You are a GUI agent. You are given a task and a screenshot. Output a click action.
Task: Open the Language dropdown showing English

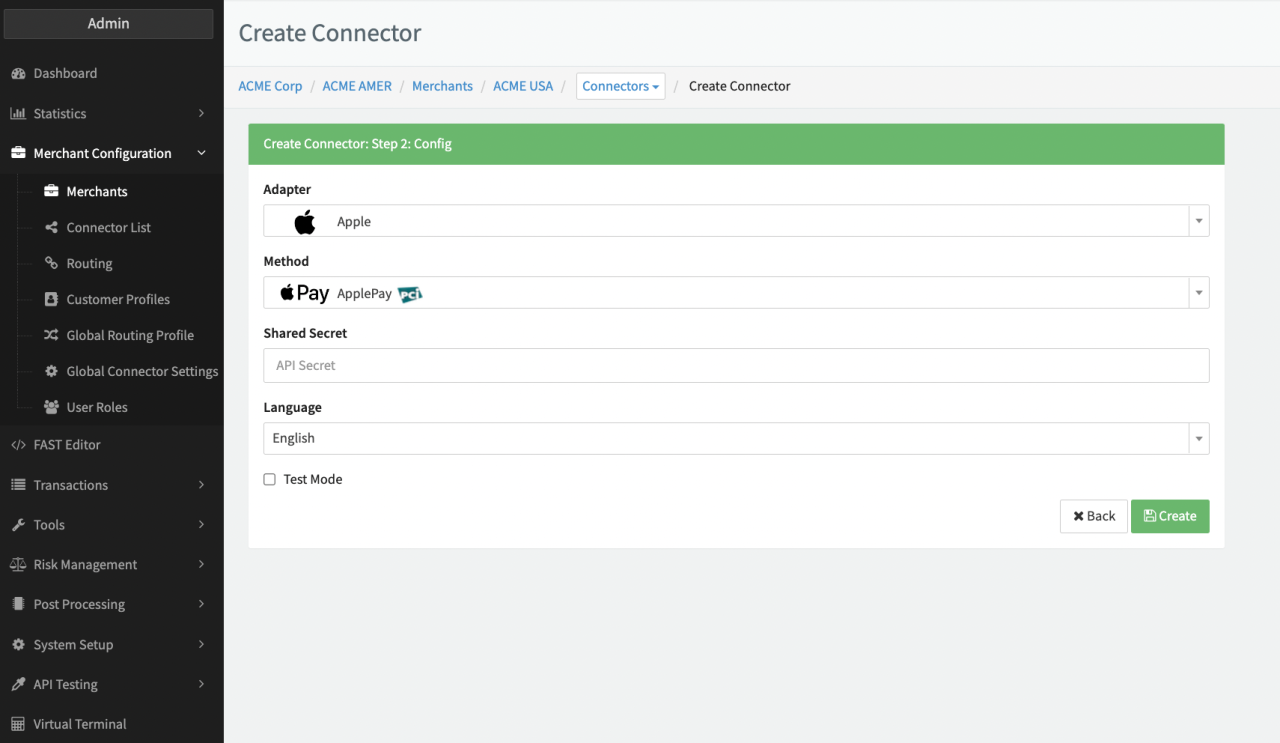(735, 438)
